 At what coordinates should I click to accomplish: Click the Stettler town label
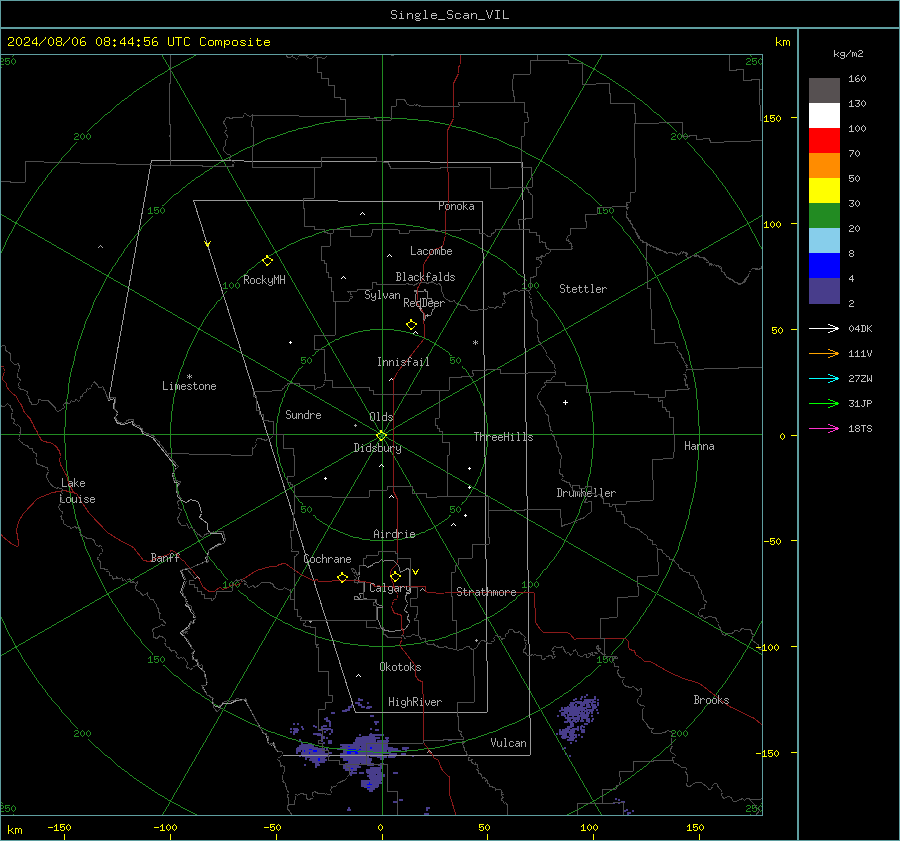583,289
